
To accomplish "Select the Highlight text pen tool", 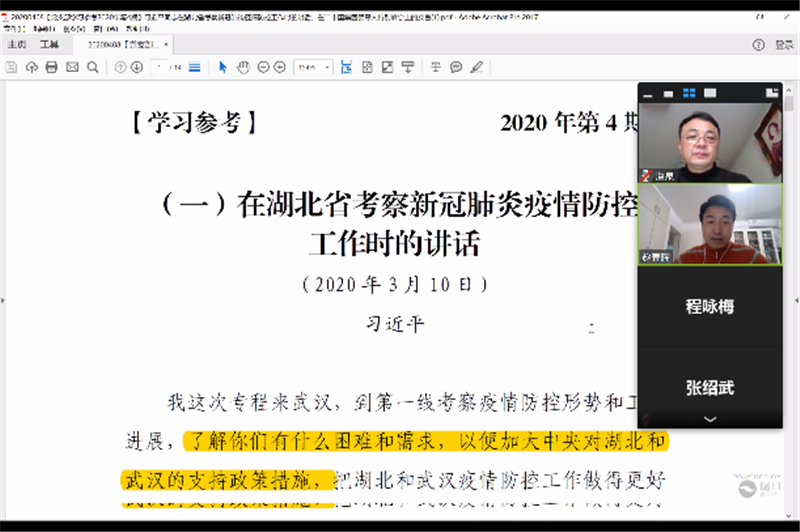I will [x=477, y=67].
